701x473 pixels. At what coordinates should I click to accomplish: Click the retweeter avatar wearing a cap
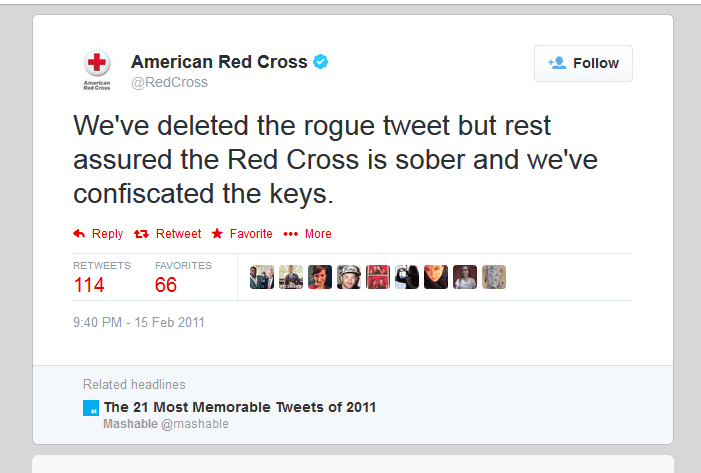coord(349,277)
